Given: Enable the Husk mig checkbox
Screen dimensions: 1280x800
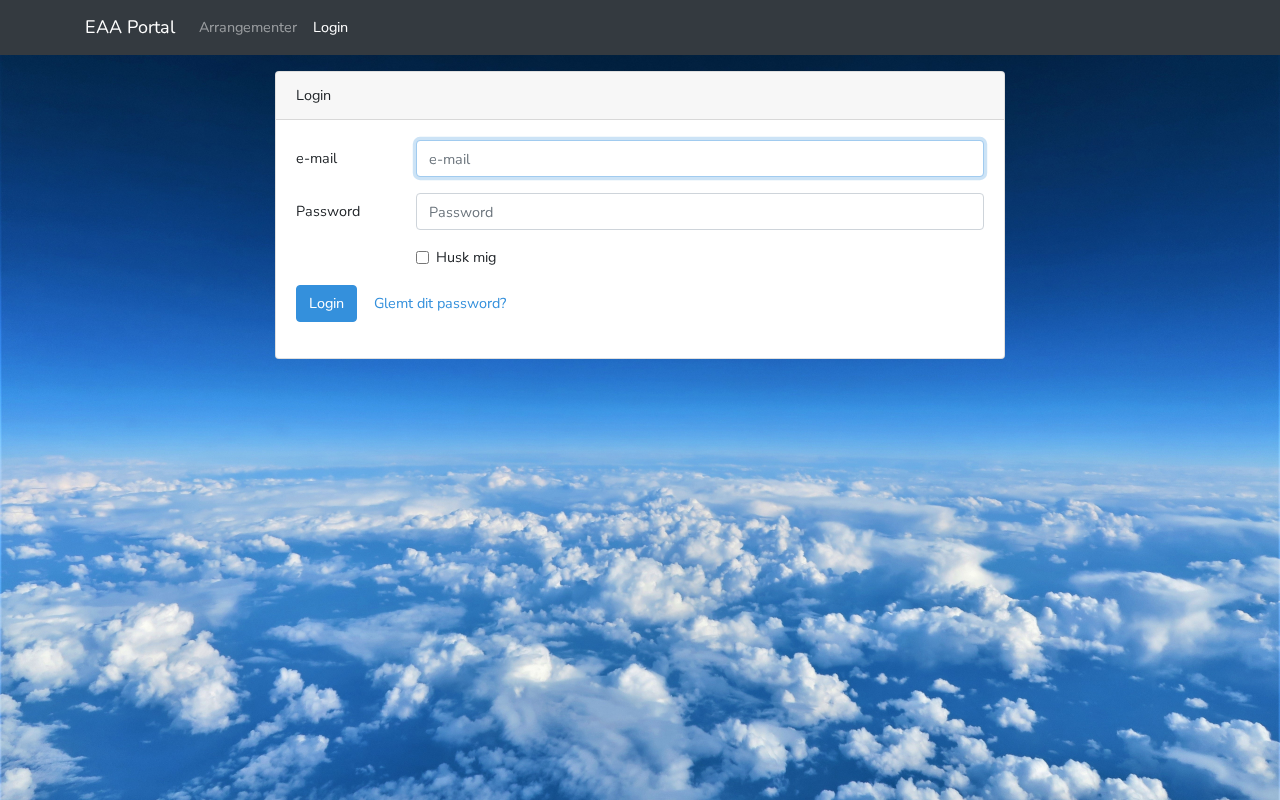Looking at the screenshot, I should 422,258.
